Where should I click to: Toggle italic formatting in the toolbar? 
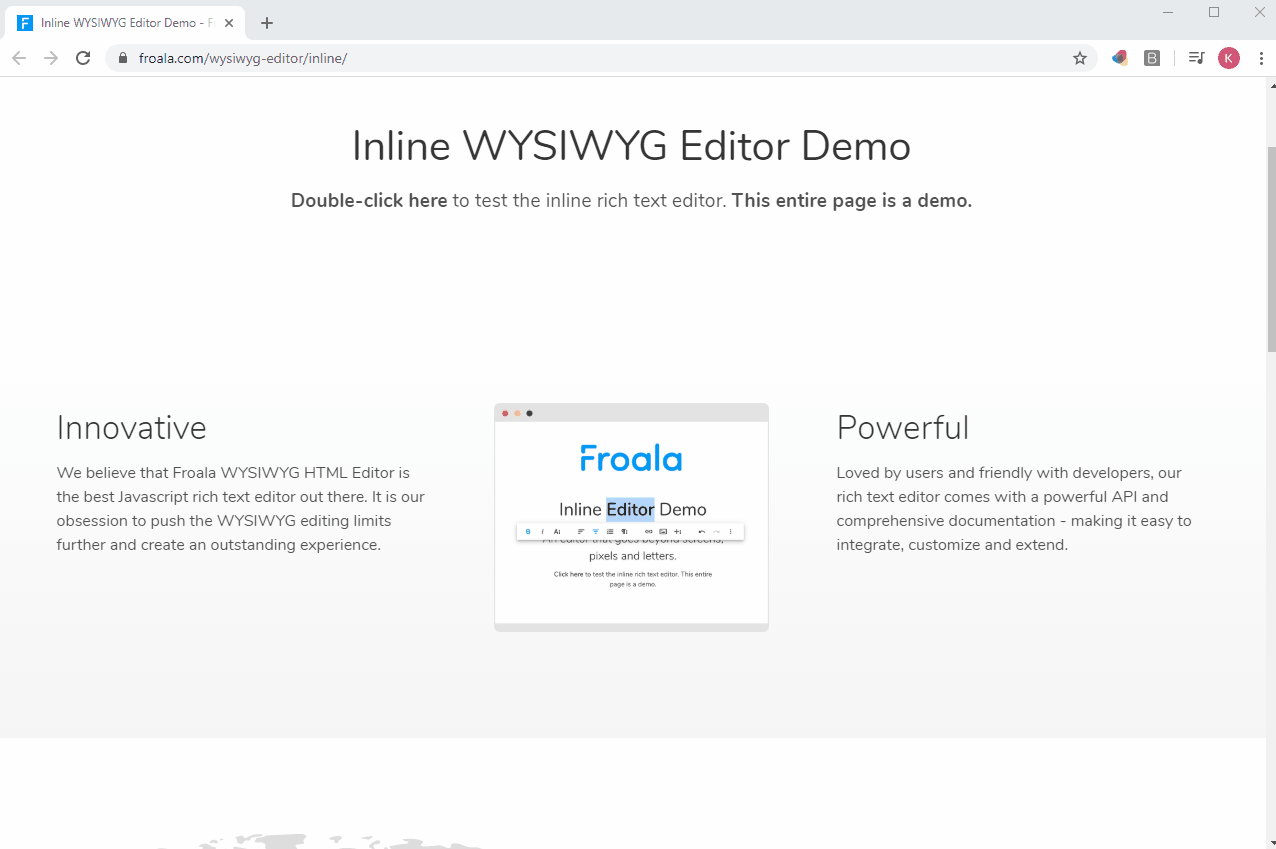point(543,531)
